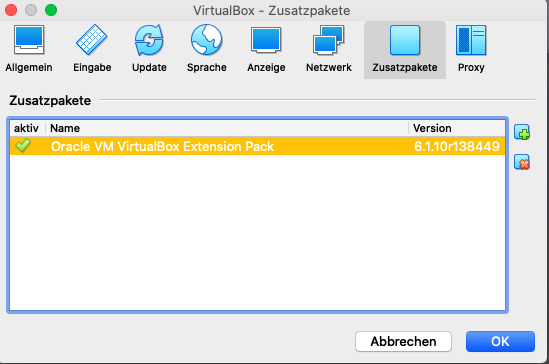
Task: Select the Zusatzpakete icon
Action: pyautogui.click(x=405, y=40)
